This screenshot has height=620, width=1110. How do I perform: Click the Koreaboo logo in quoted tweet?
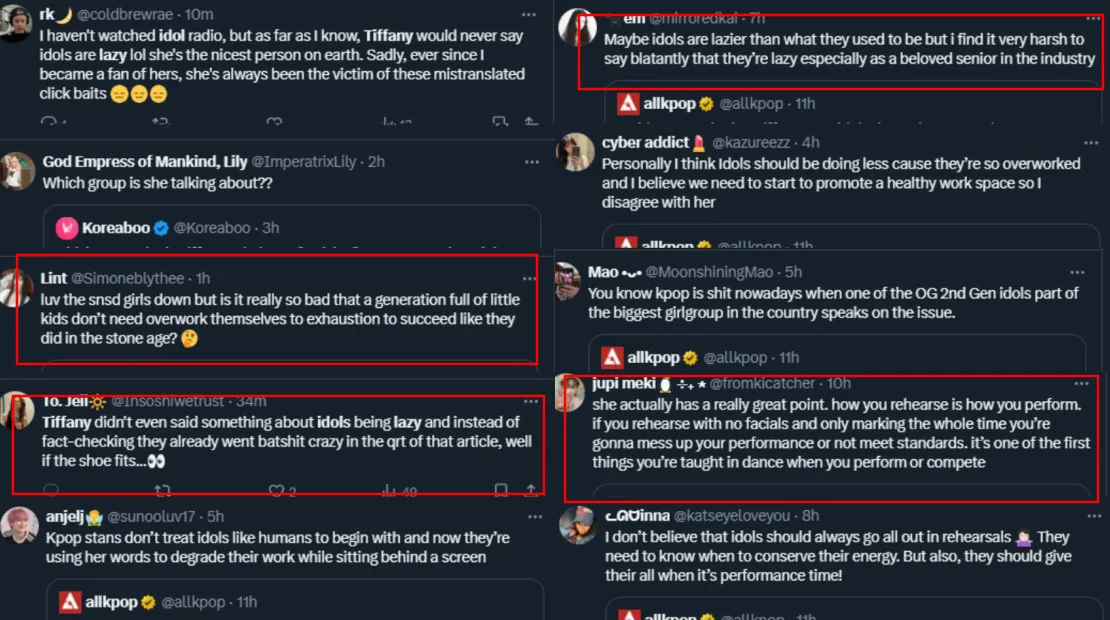coord(67,228)
